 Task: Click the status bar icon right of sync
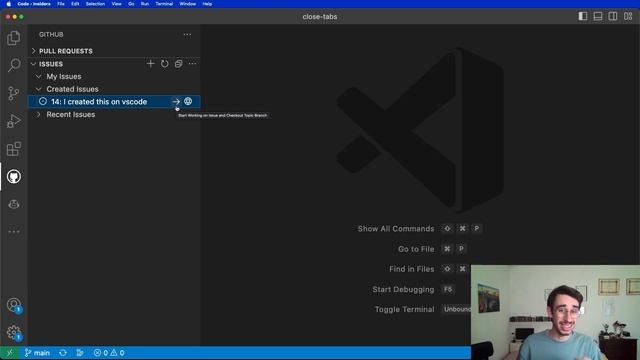[x=80, y=353]
